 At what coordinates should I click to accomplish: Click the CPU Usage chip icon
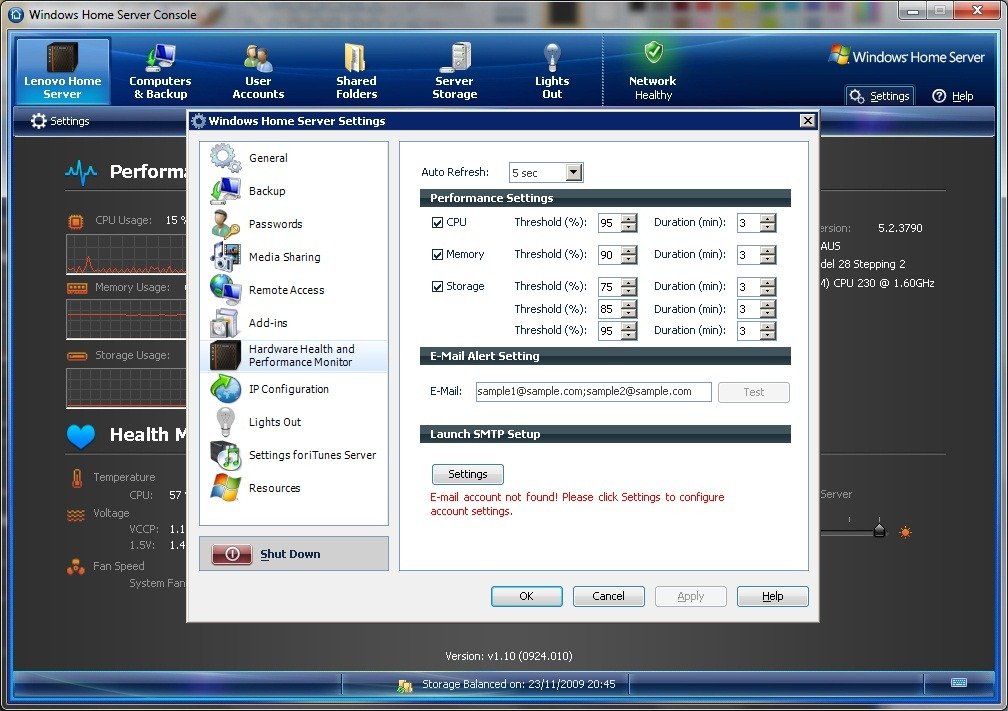(x=76, y=222)
